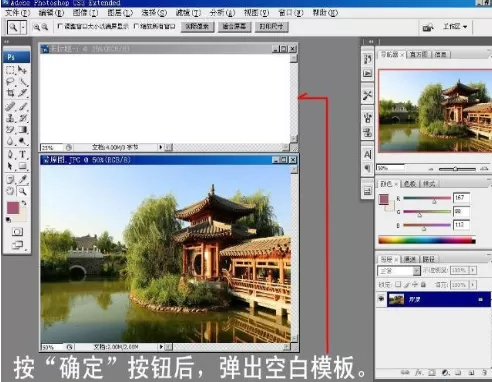Select the Hand tool
The image size is (492, 382).
[10, 191]
